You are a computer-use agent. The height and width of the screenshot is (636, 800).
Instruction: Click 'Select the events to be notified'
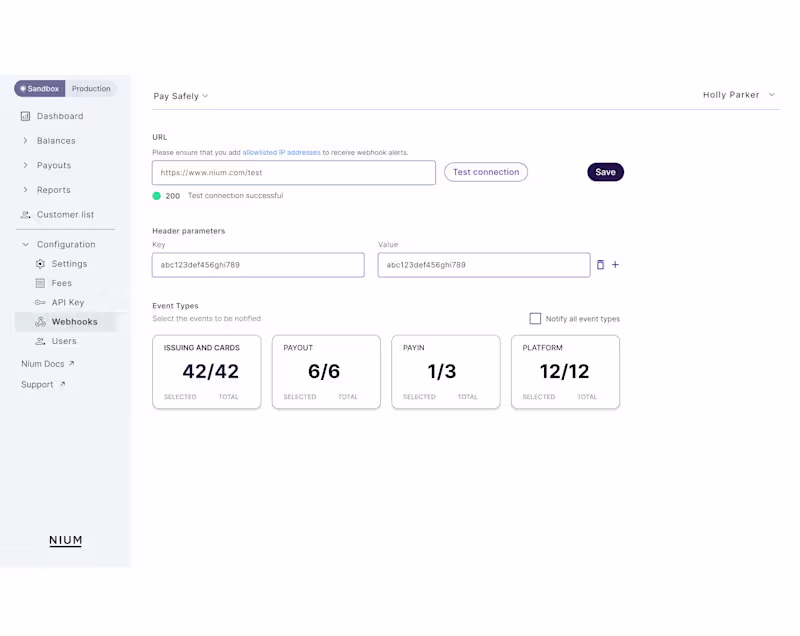(206, 318)
